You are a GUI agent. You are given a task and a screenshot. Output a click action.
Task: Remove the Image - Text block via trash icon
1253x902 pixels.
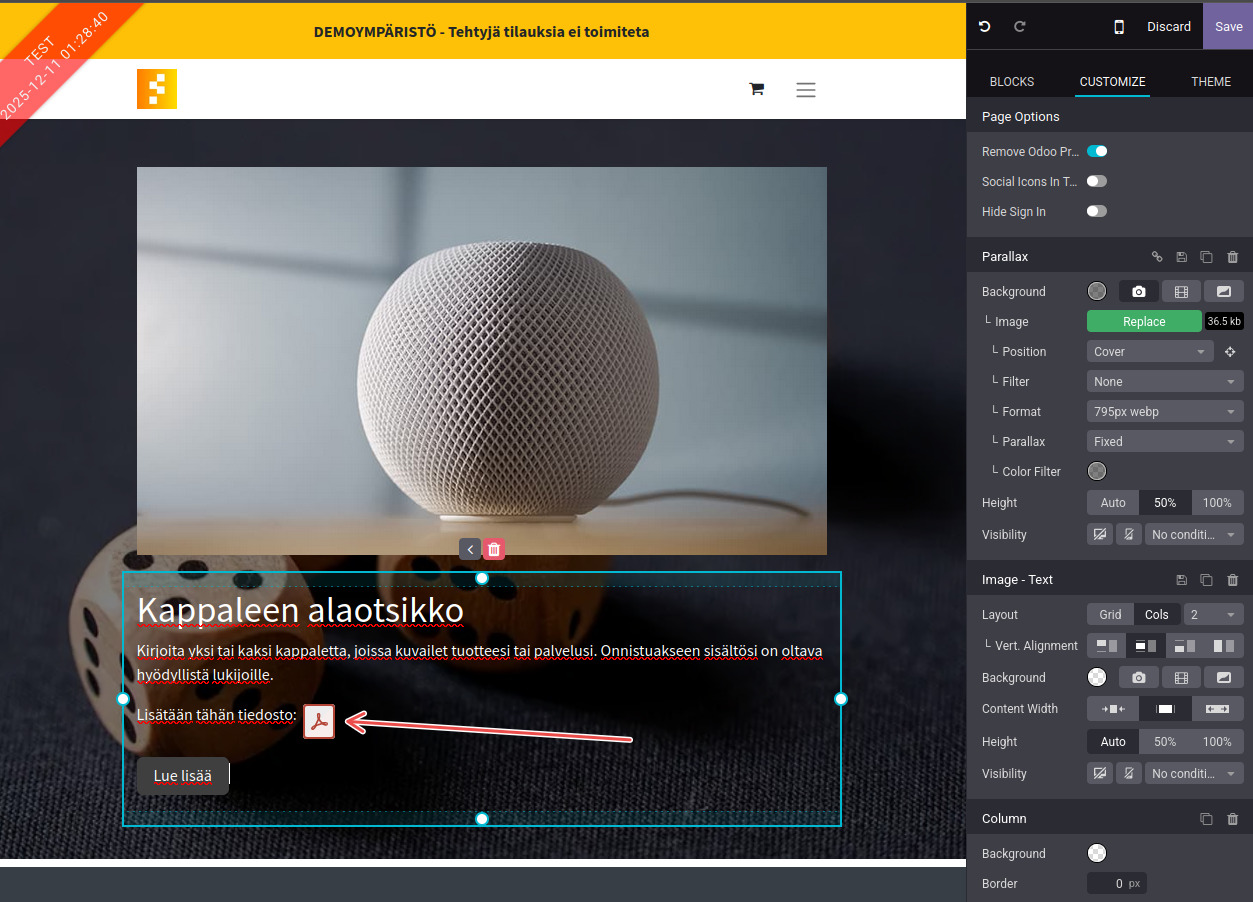(1232, 580)
